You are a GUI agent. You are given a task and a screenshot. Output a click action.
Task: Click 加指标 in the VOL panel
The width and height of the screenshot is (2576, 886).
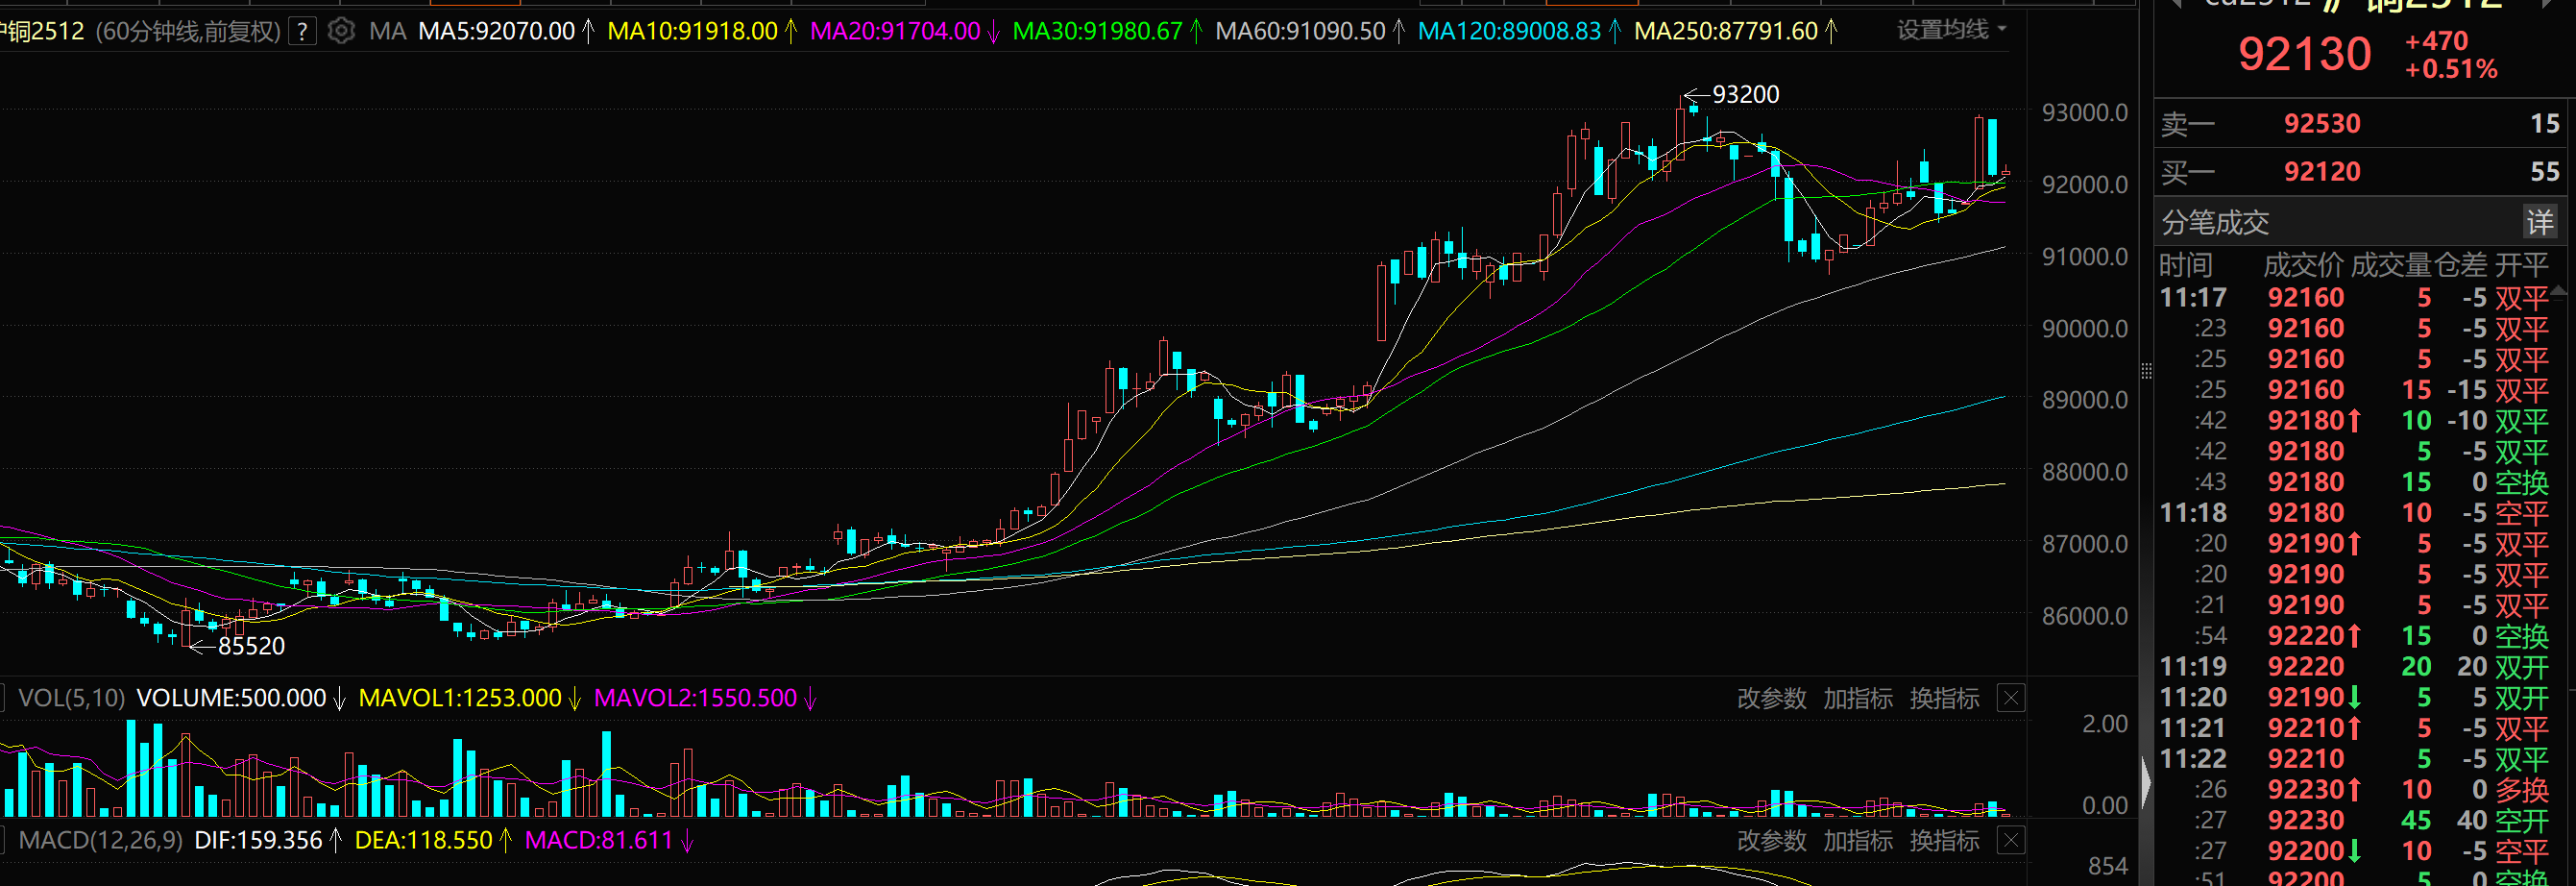click(x=1857, y=698)
